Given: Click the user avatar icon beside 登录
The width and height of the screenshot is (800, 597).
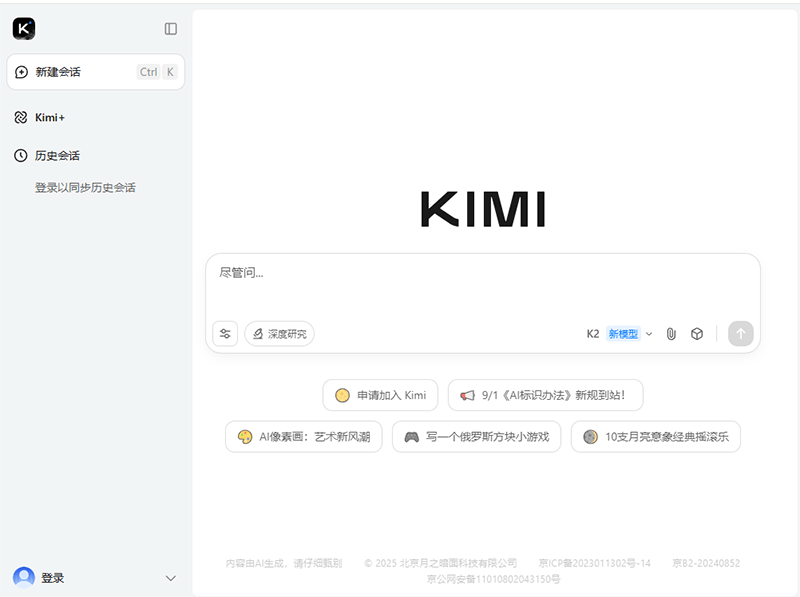Looking at the screenshot, I should tap(24, 578).
